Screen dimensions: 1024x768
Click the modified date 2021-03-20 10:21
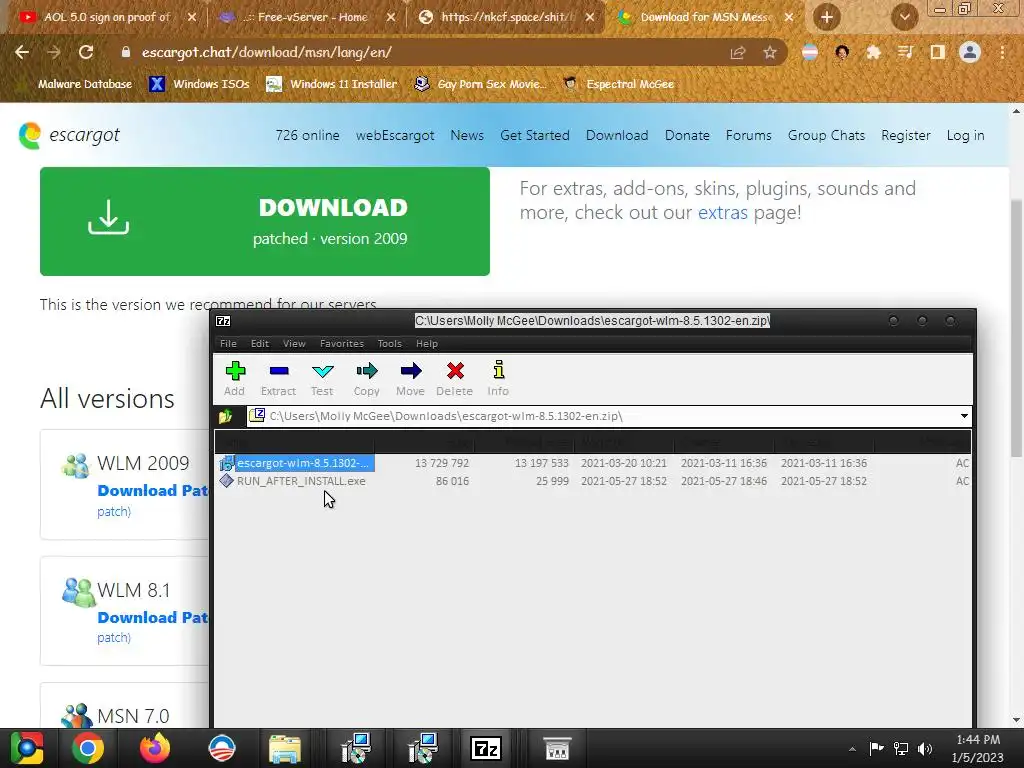click(x=624, y=463)
